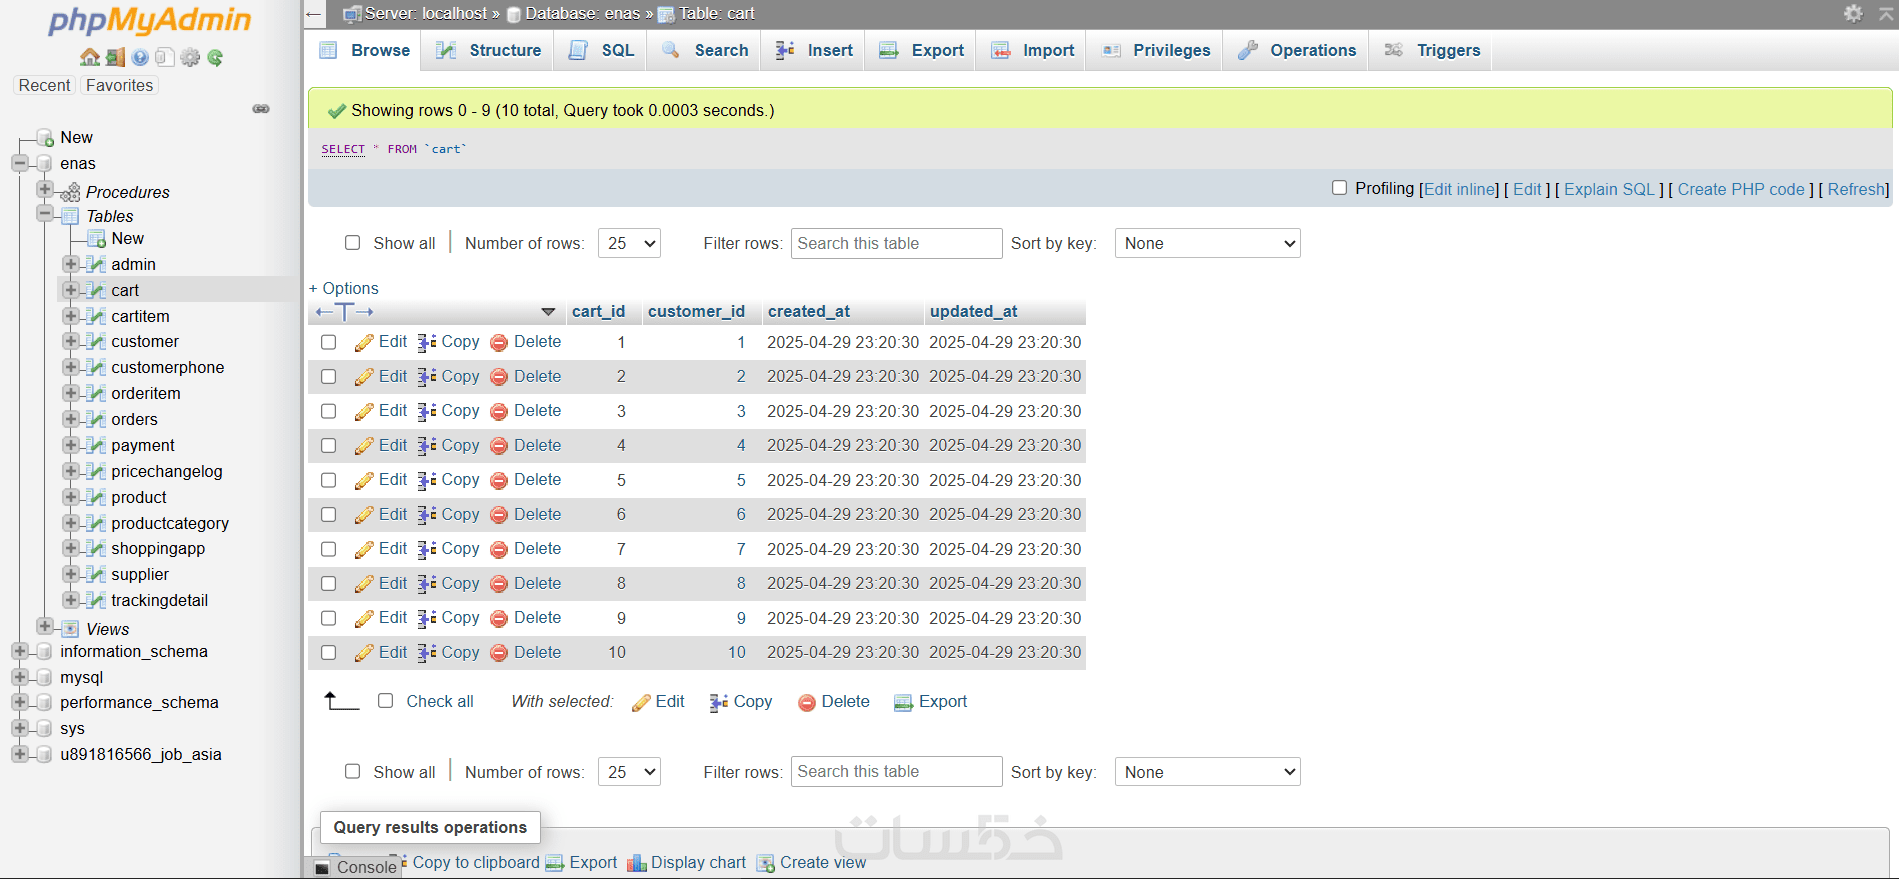Tick the bottom Show all checkbox

(352, 771)
